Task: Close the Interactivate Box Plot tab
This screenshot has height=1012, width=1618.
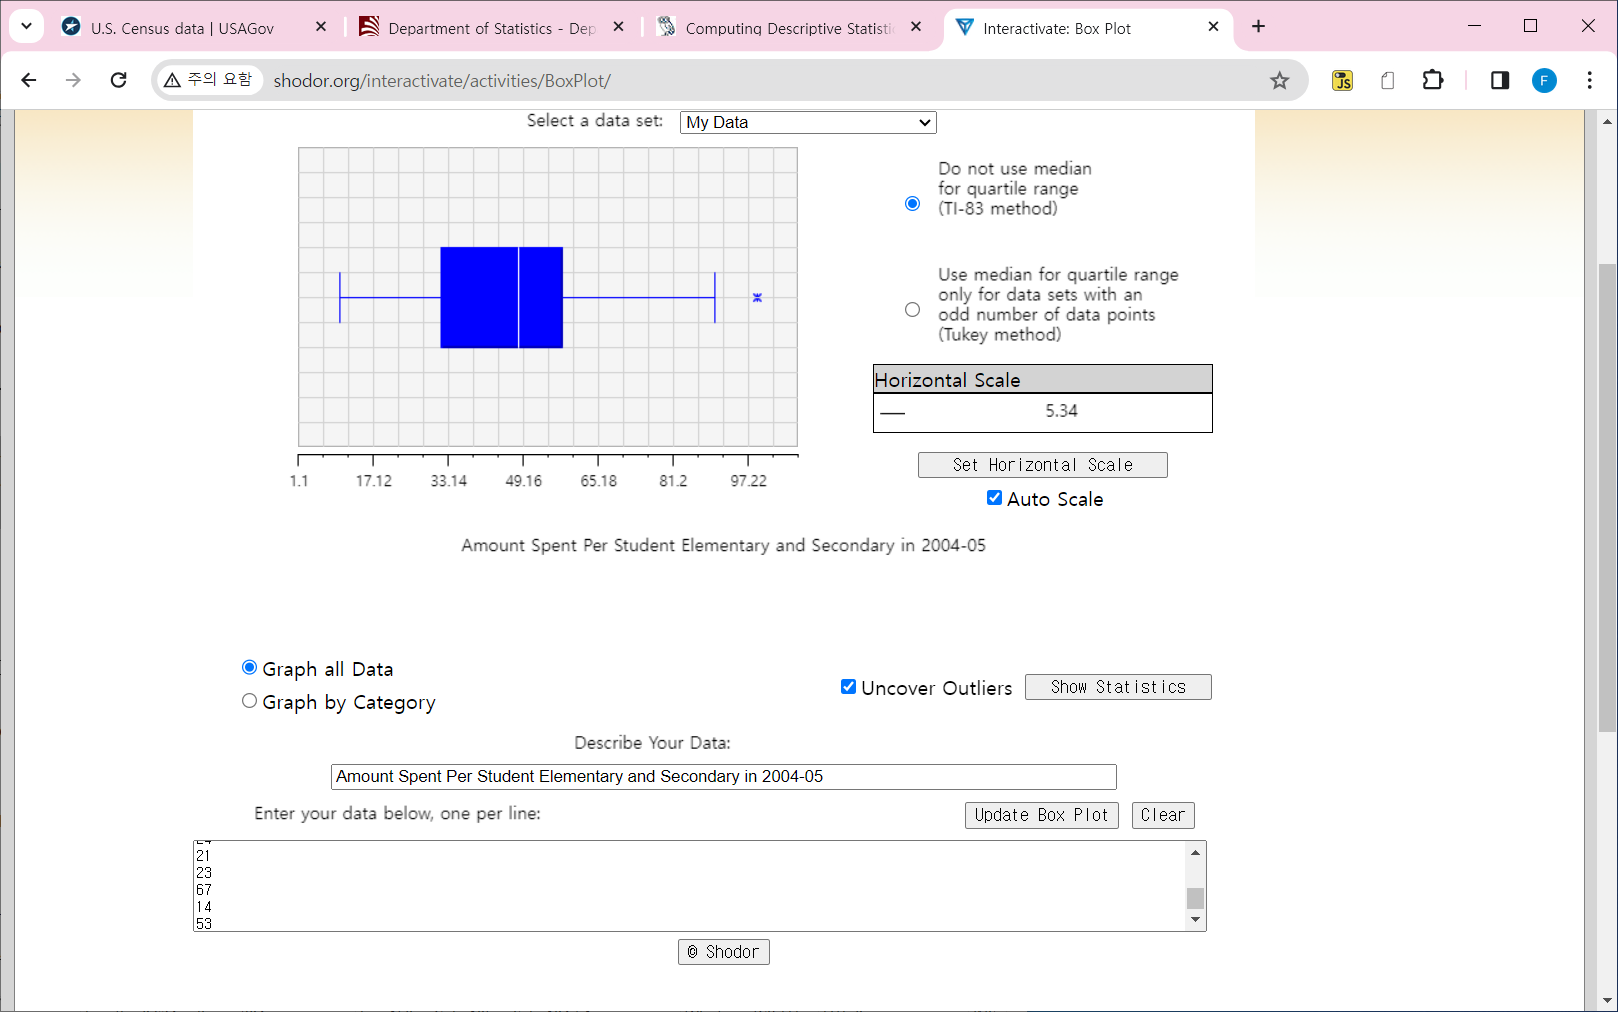Action: point(1213,27)
